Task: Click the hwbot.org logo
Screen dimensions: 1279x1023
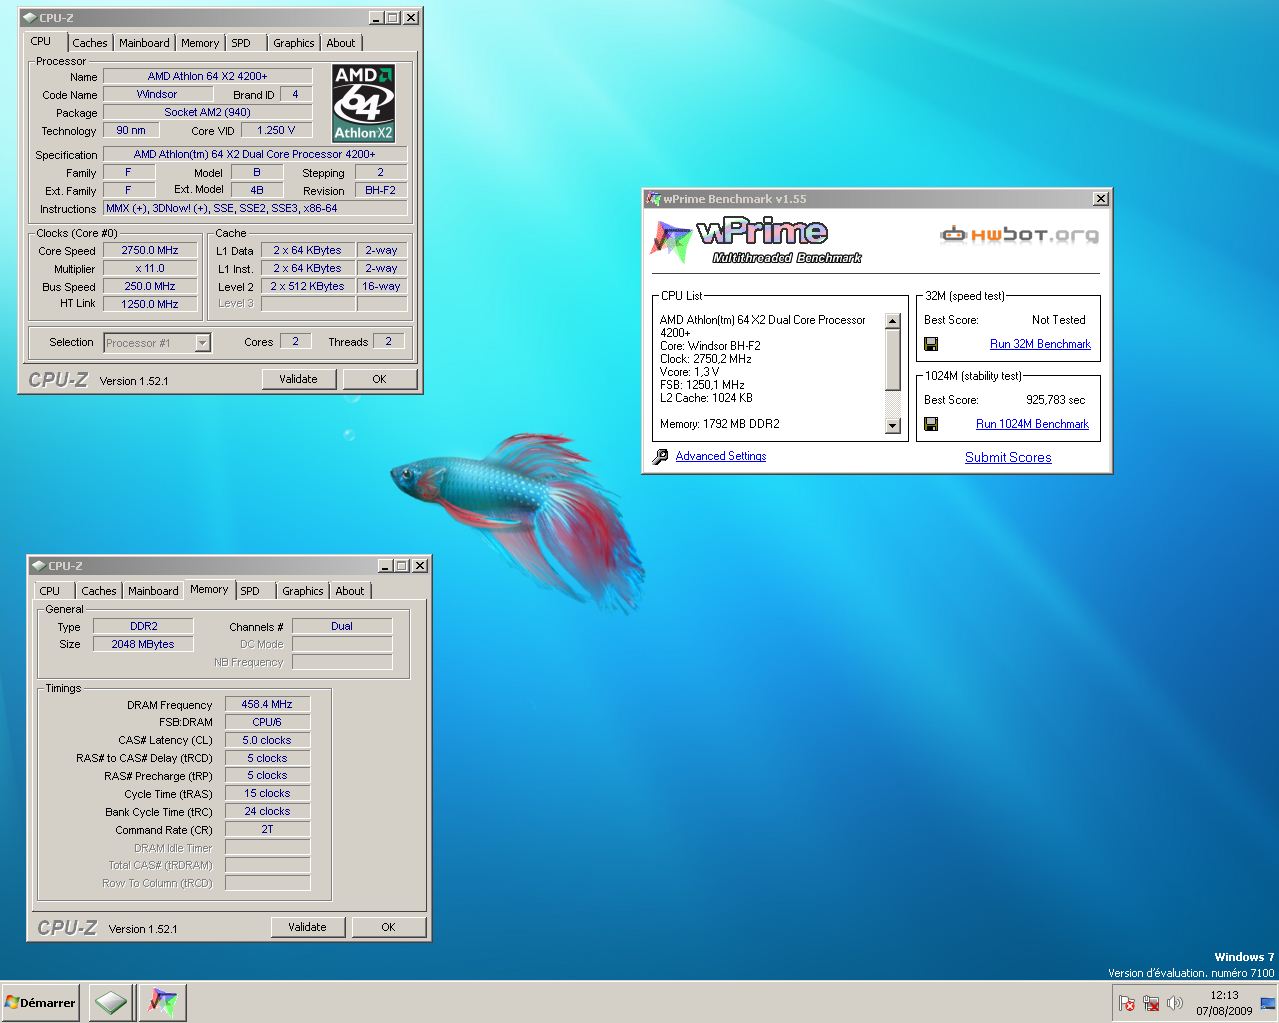Action: click(x=1019, y=235)
